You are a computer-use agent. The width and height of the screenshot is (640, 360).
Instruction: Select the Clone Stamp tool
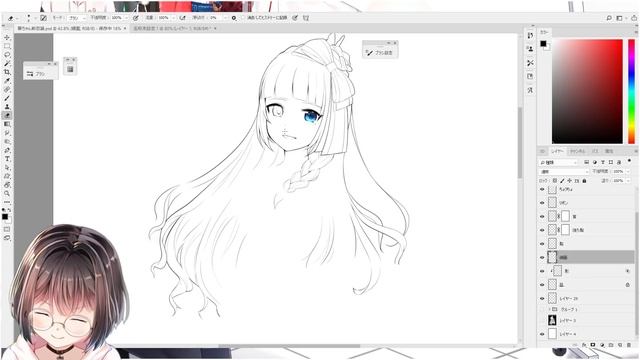click(x=7, y=107)
